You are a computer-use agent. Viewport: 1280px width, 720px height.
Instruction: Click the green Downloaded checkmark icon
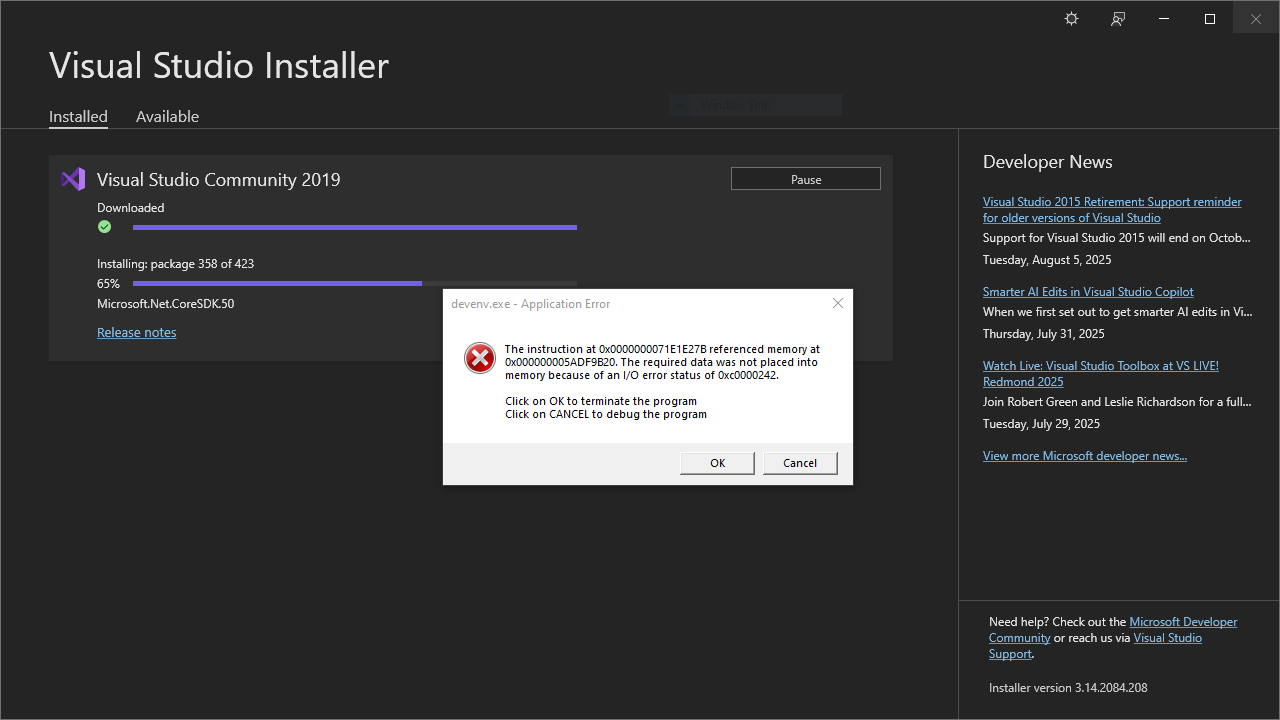pos(104,227)
